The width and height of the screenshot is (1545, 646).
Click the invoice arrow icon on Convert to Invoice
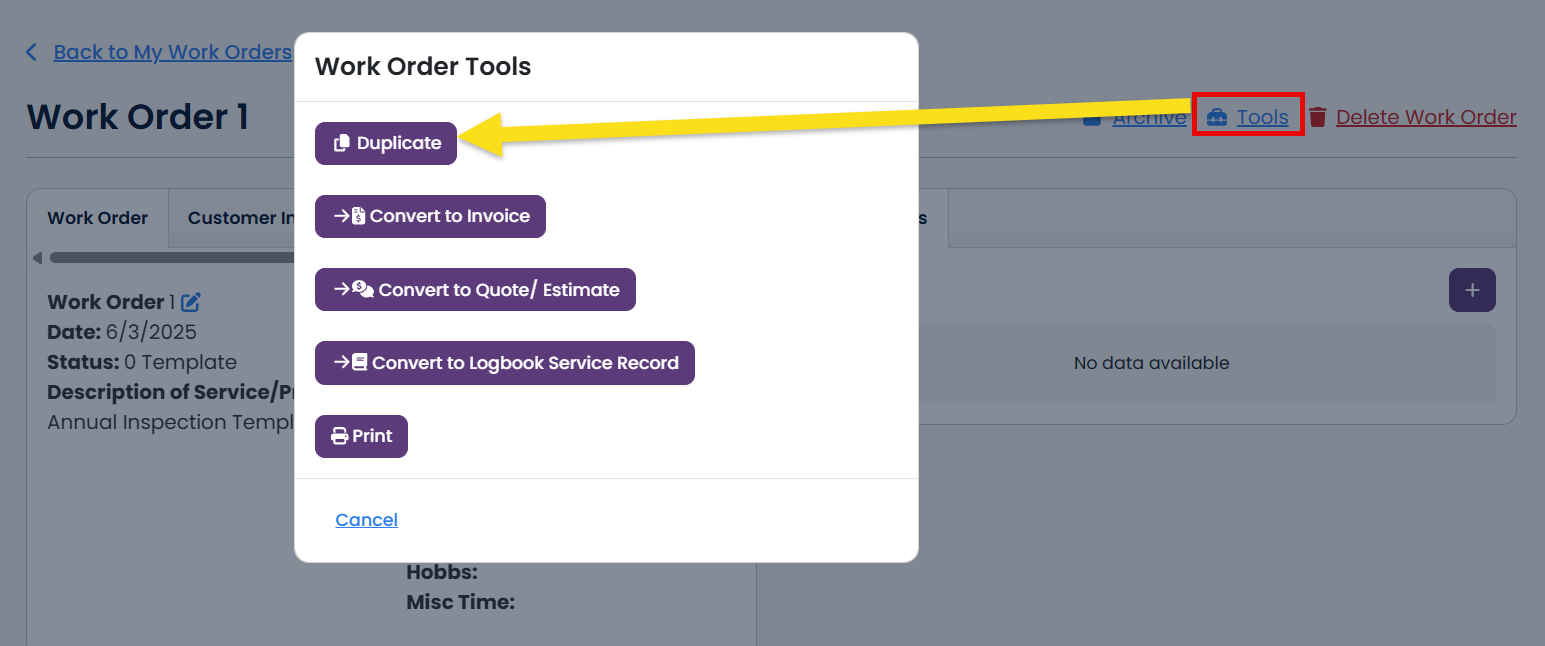pyautogui.click(x=349, y=216)
